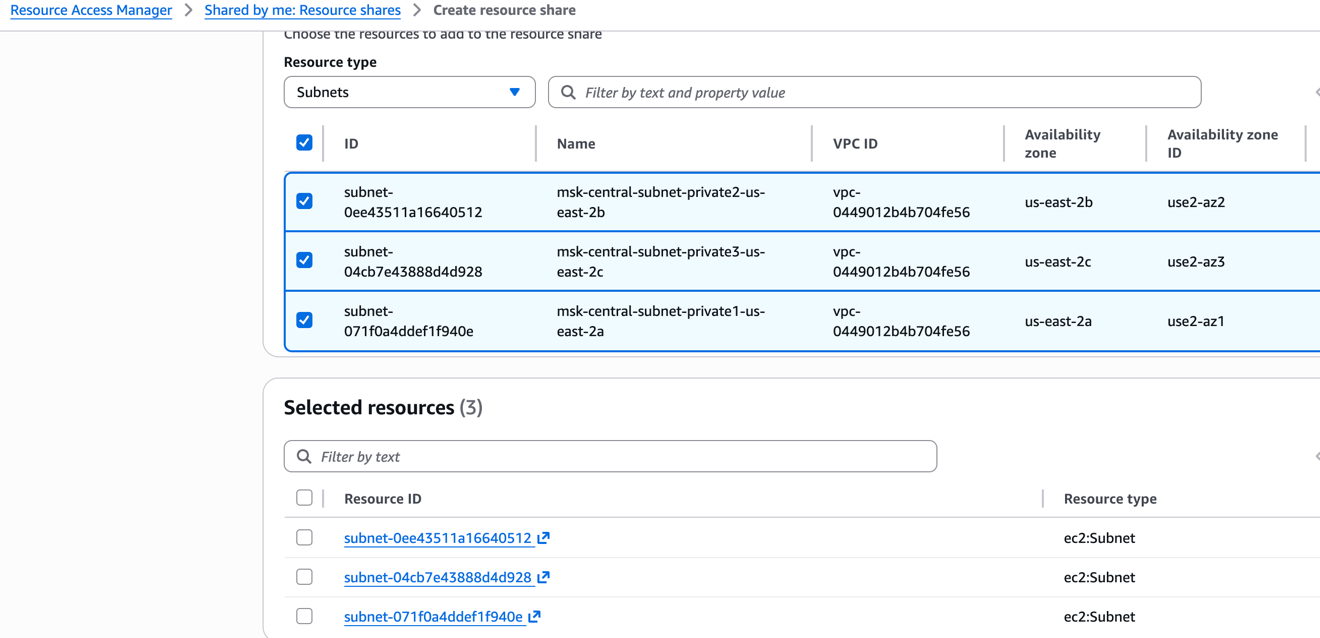This screenshot has width=1320, height=638.
Task: Click the Availability zone ID column header
Action: (x=1222, y=144)
